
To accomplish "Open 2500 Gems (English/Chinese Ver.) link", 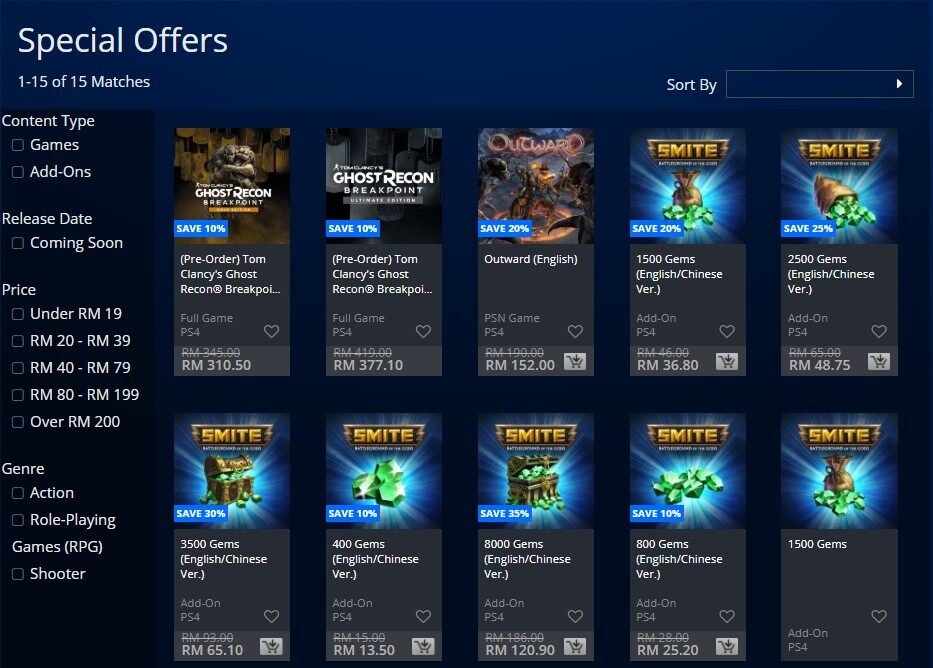I will coord(831,274).
